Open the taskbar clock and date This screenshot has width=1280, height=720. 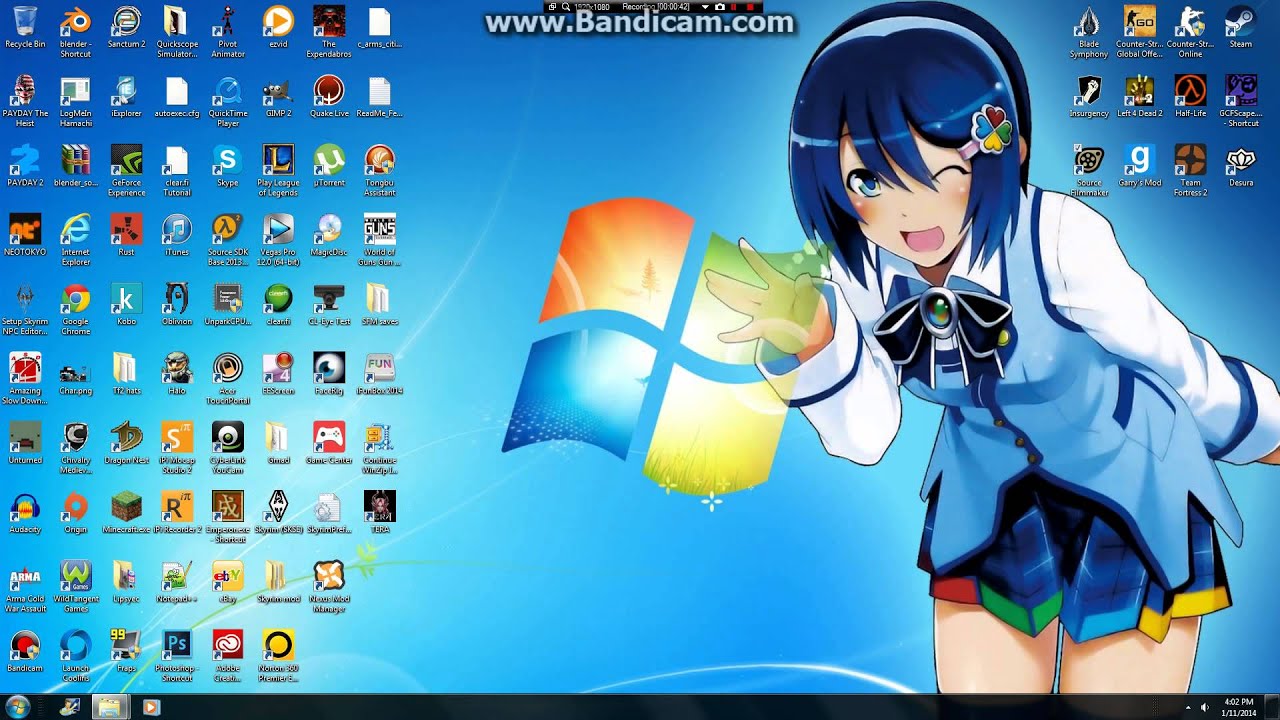[1238, 707]
